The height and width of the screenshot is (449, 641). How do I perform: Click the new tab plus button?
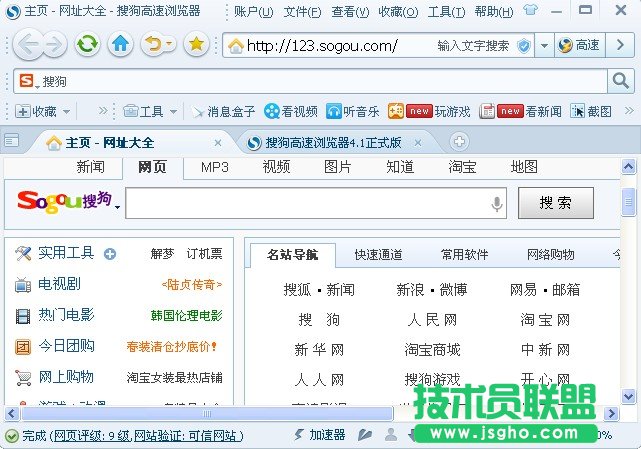click(x=459, y=142)
